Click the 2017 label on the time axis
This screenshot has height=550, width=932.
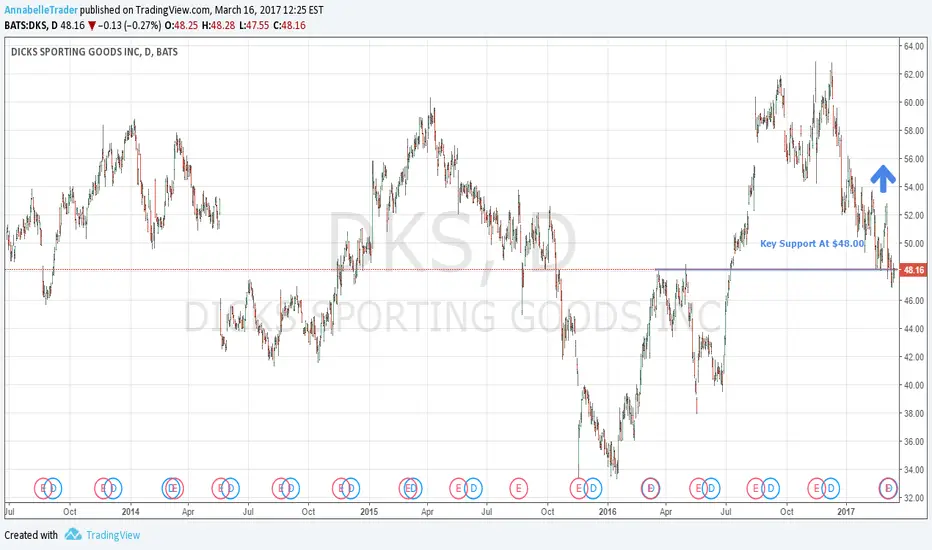coord(846,511)
